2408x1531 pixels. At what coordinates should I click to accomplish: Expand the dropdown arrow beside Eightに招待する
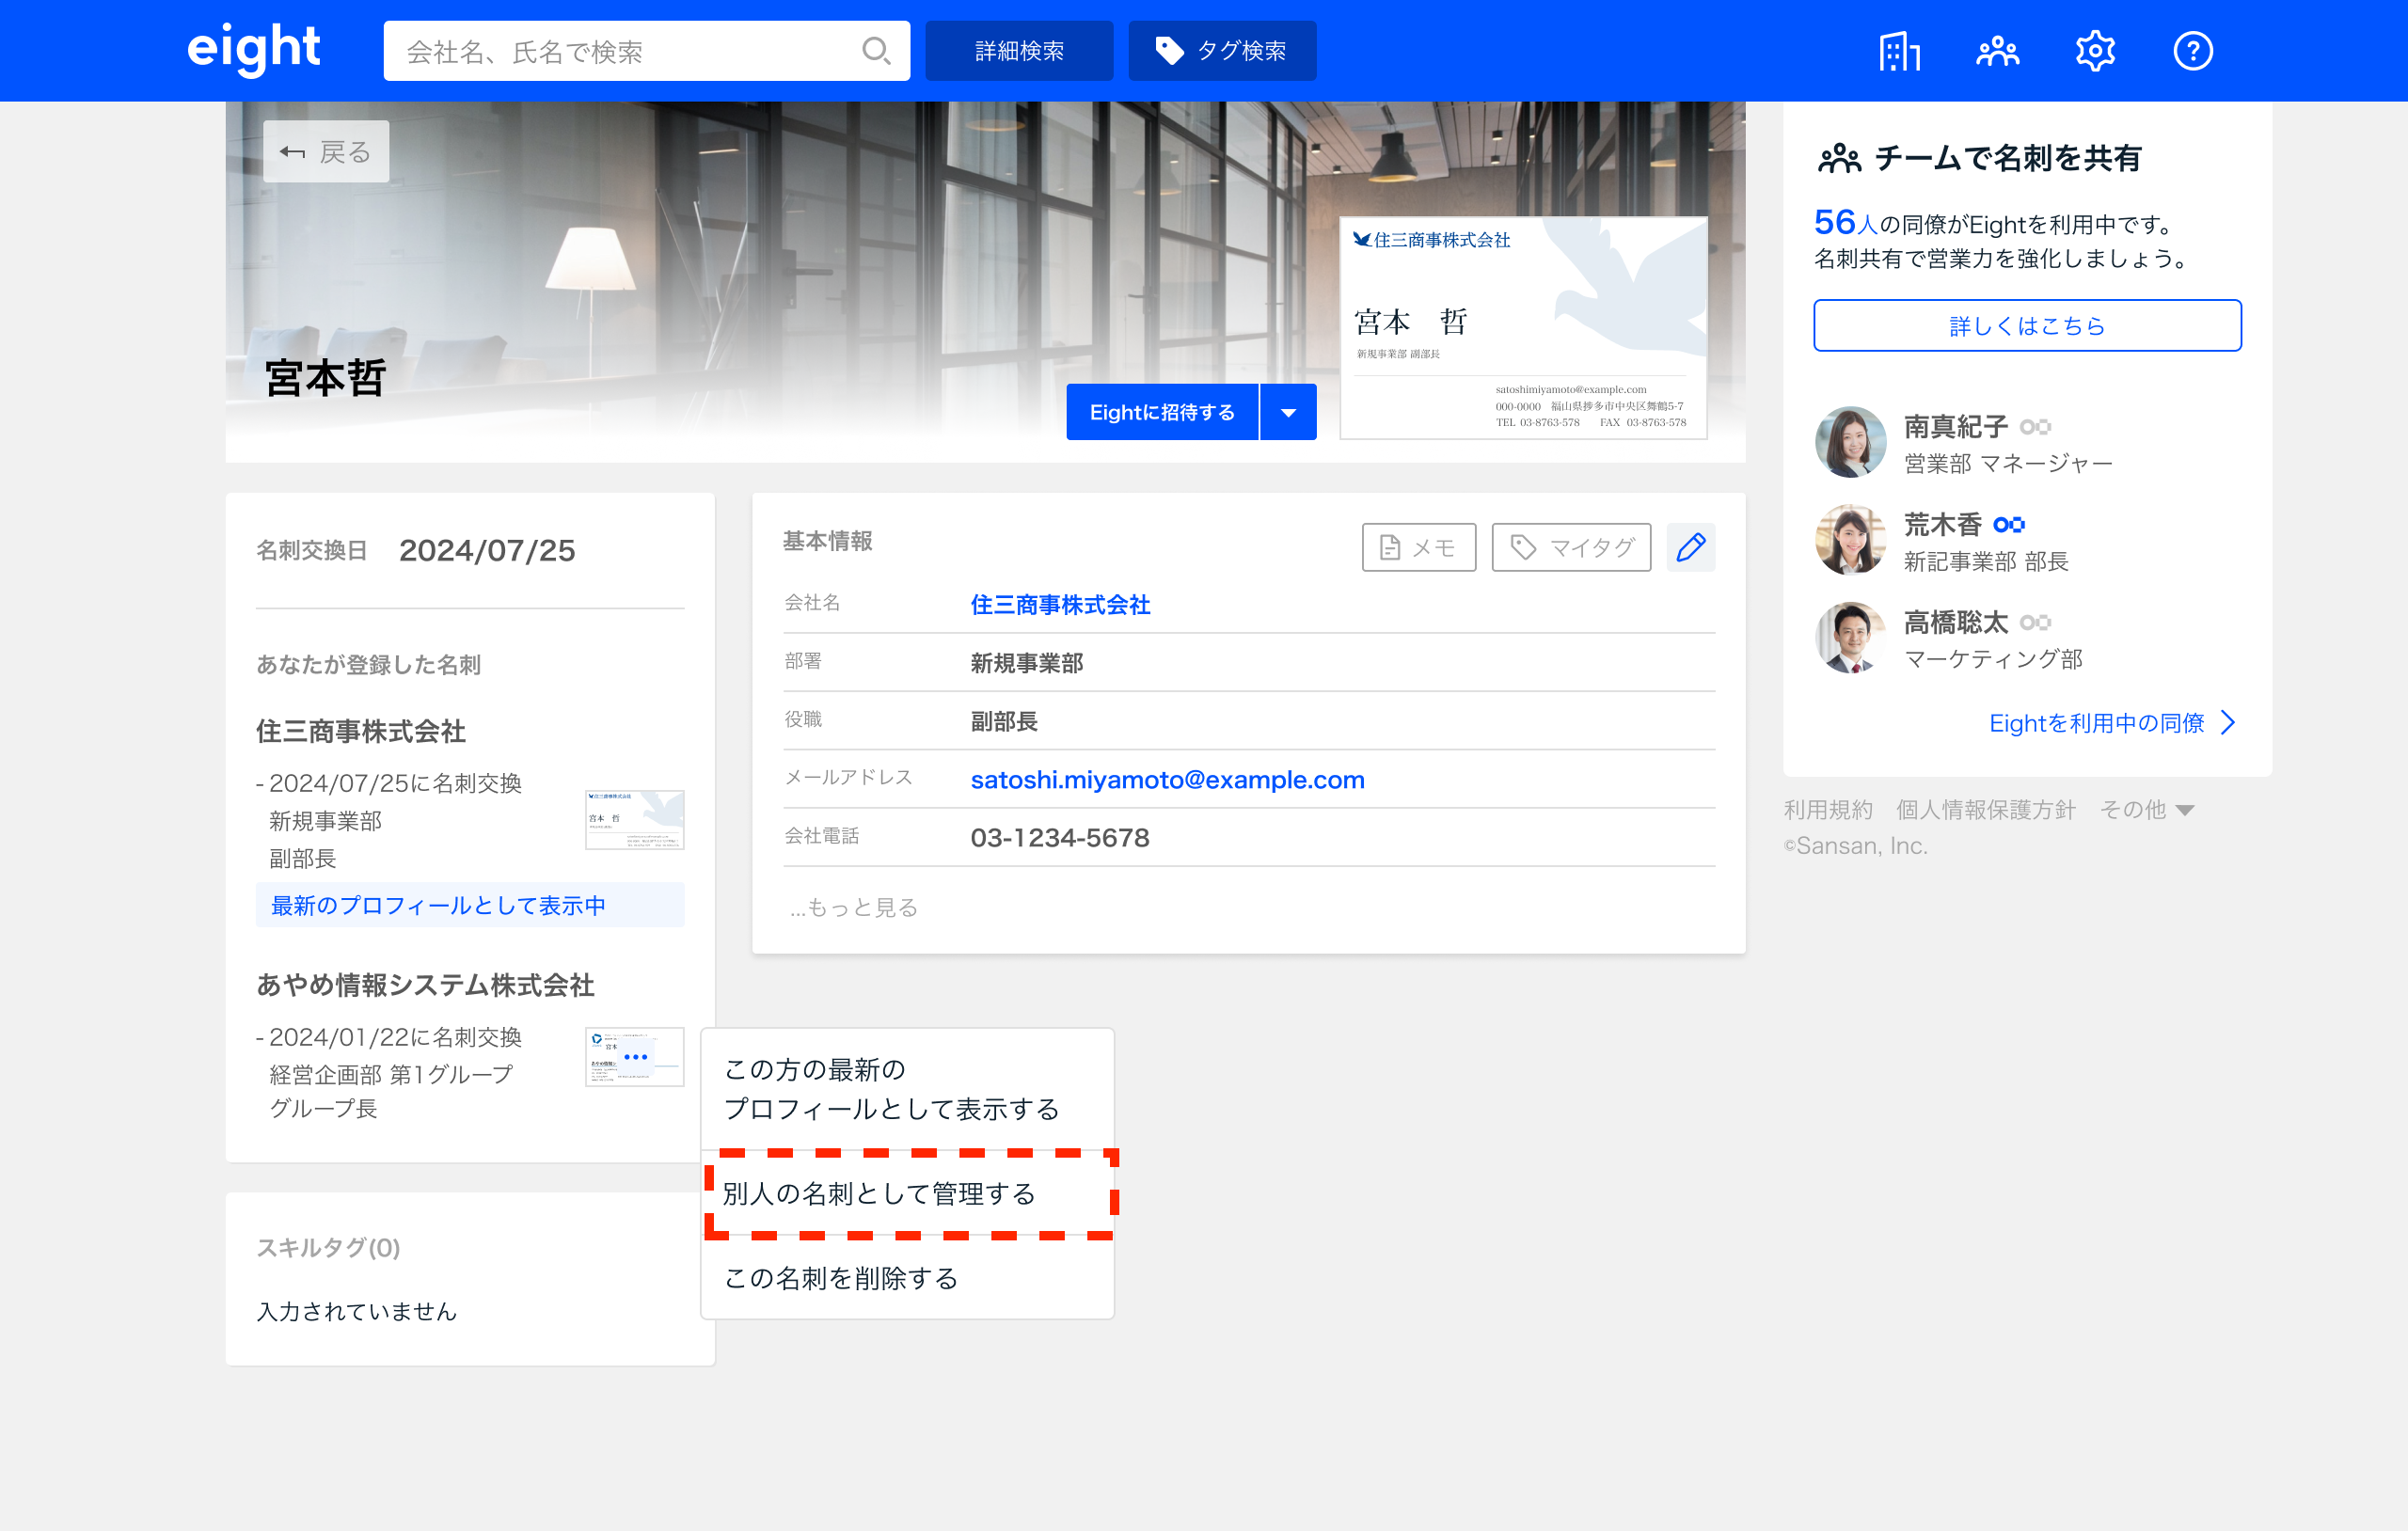pos(1288,412)
